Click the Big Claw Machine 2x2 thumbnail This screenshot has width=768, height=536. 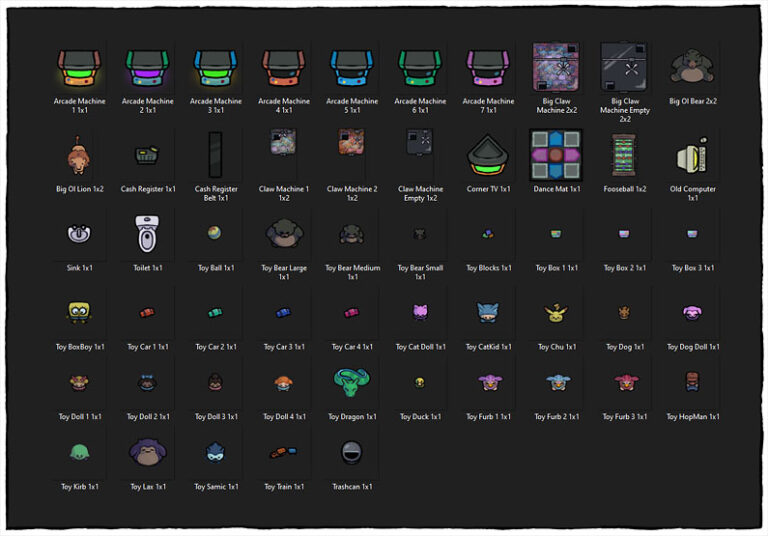pos(557,67)
